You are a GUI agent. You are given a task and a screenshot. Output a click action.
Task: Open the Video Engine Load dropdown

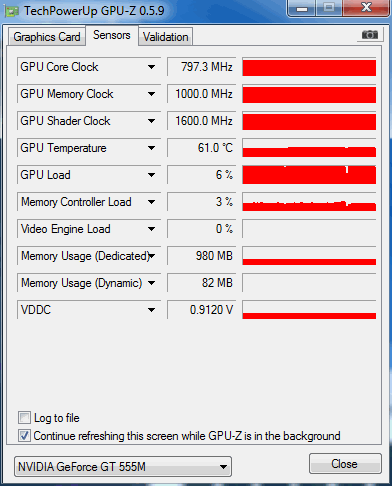click(x=151, y=229)
